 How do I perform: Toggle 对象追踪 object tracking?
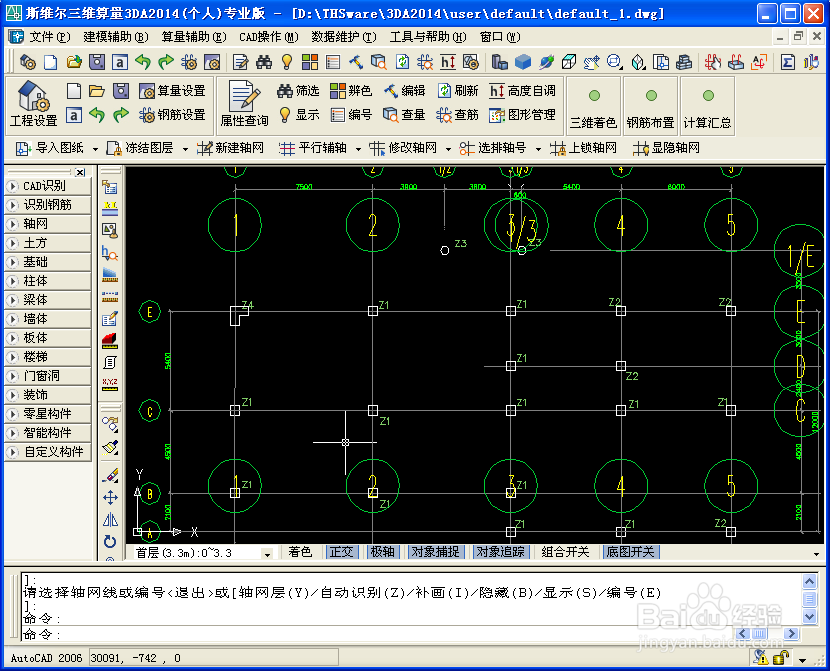point(500,552)
